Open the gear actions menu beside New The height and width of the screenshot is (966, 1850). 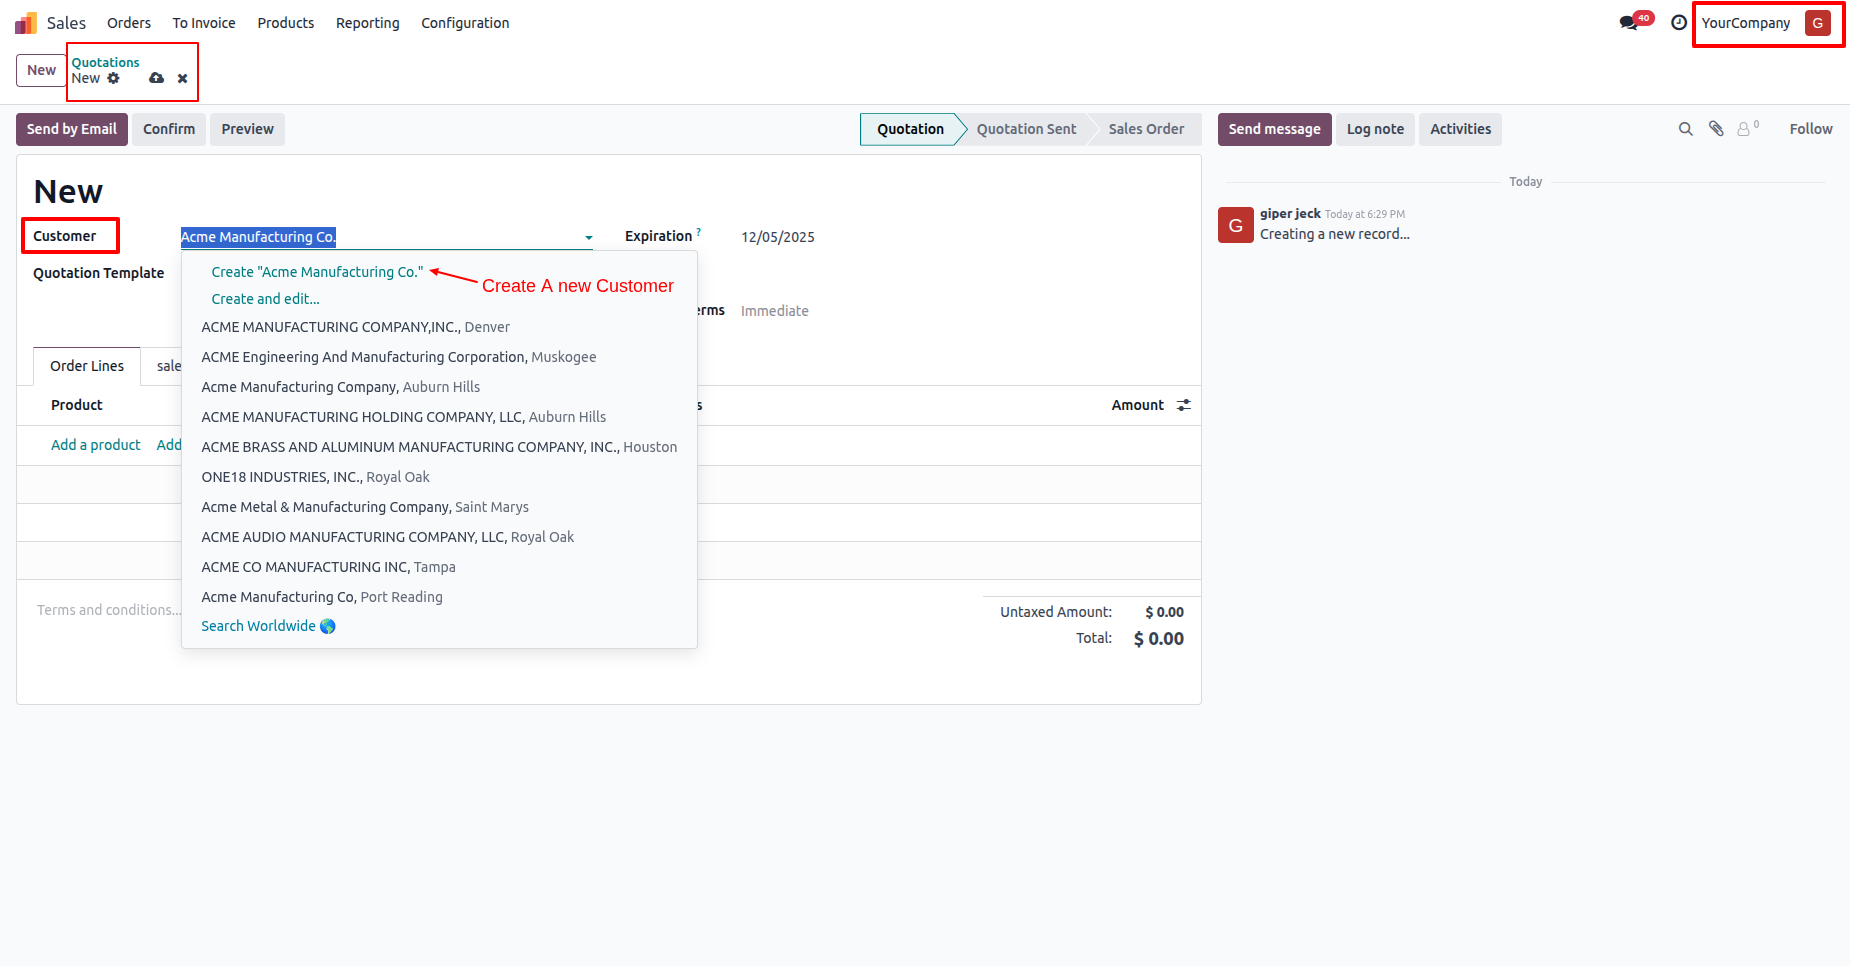click(113, 78)
